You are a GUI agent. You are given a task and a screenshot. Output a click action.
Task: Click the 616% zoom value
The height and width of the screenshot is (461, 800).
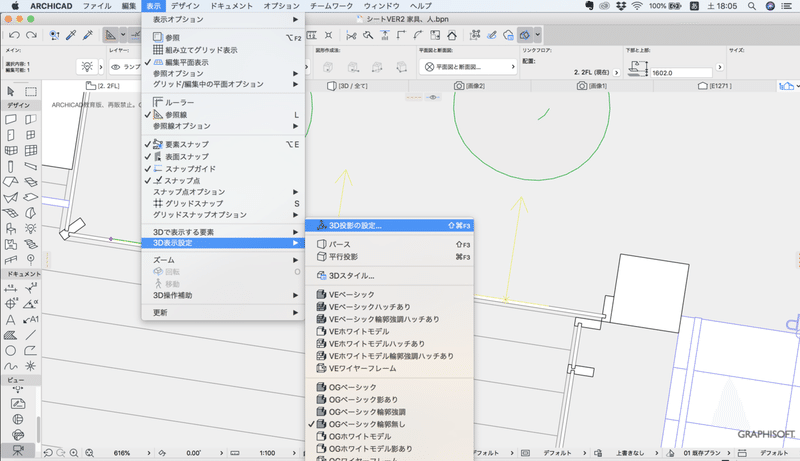coord(122,453)
